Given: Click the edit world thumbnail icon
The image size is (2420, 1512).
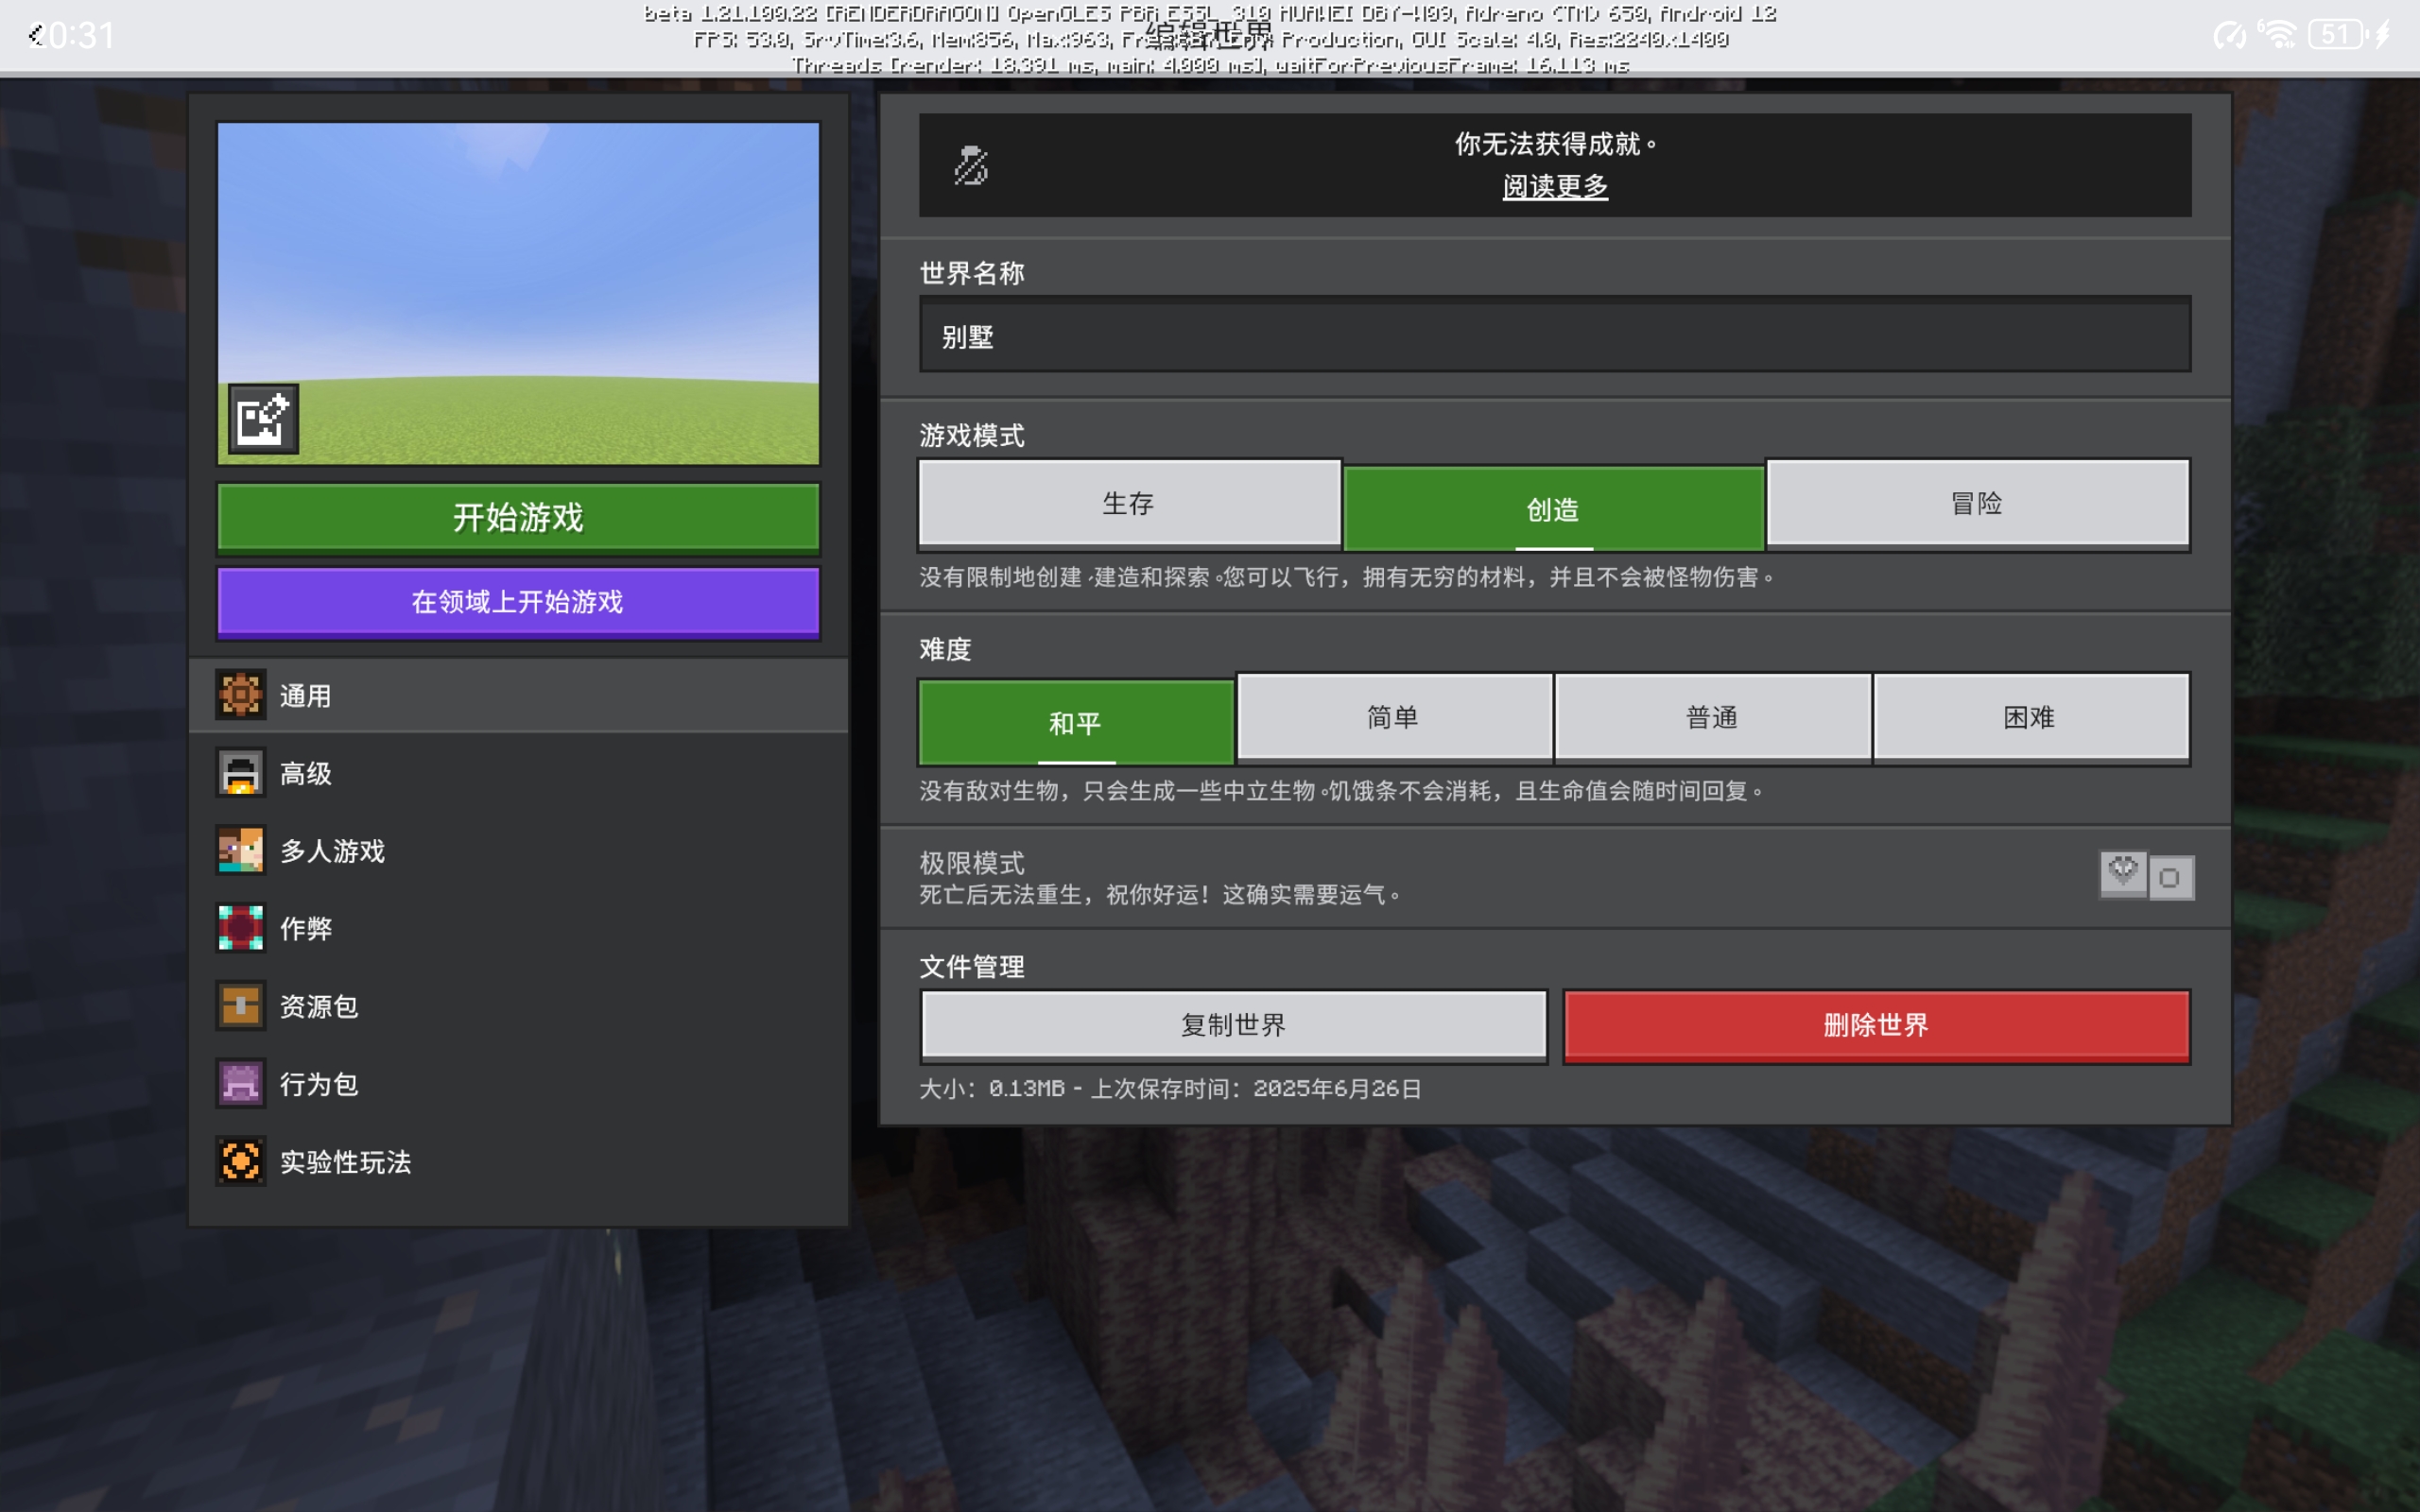Looking at the screenshot, I should [x=263, y=419].
